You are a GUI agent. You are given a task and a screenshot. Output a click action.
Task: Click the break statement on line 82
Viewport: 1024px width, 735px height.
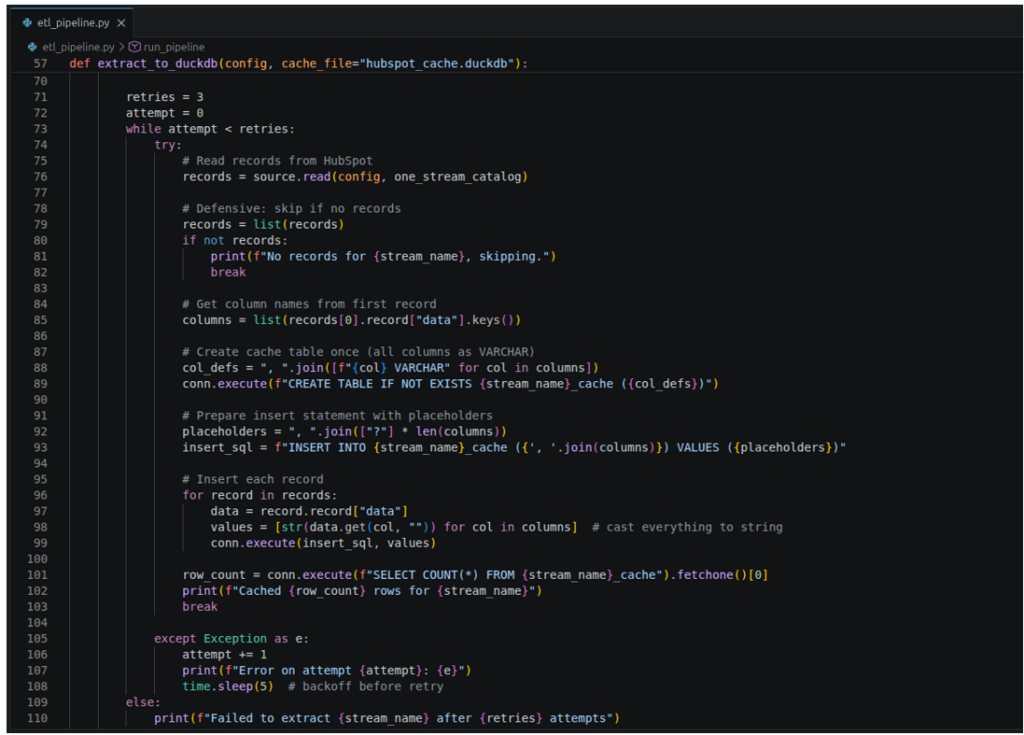[x=228, y=272]
